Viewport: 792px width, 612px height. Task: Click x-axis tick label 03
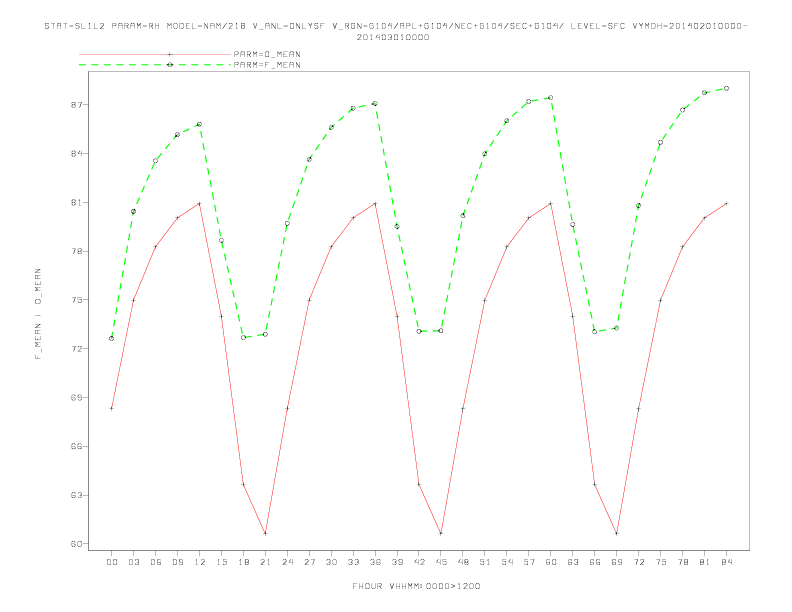click(x=133, y=562)
